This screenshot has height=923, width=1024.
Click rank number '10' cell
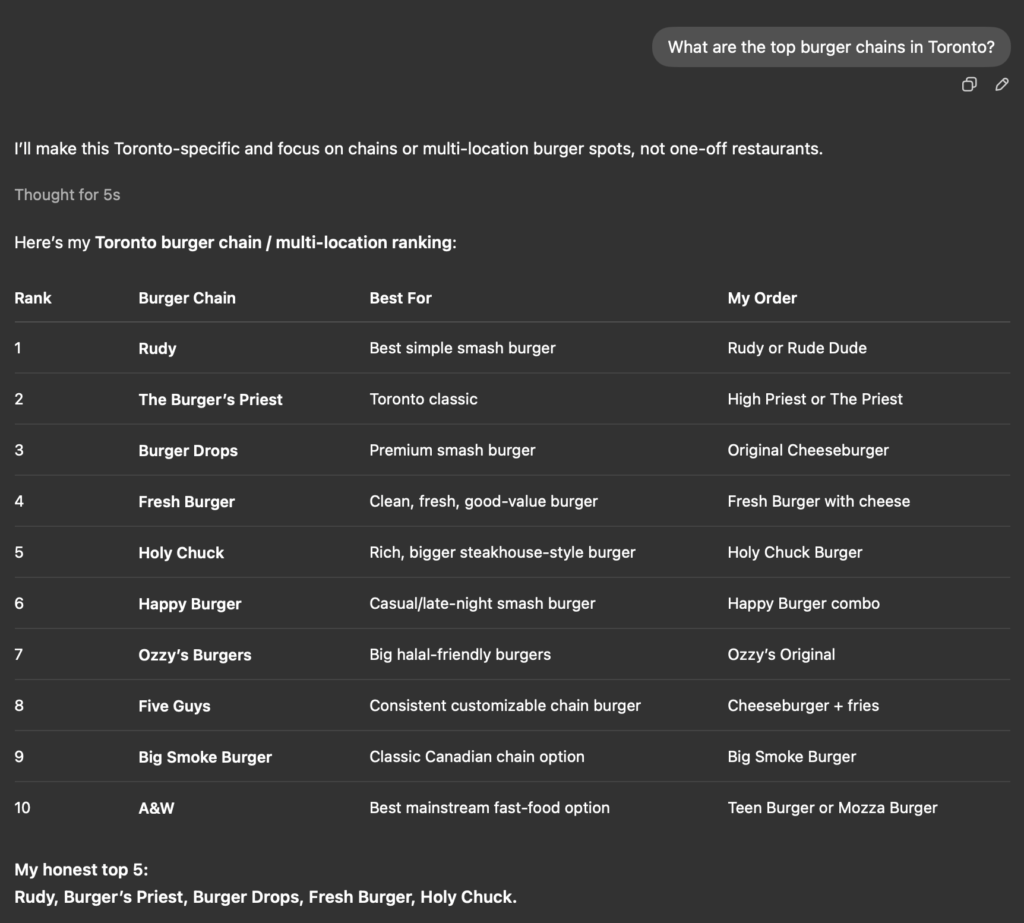pyautogui.click(x=22, y=808)
